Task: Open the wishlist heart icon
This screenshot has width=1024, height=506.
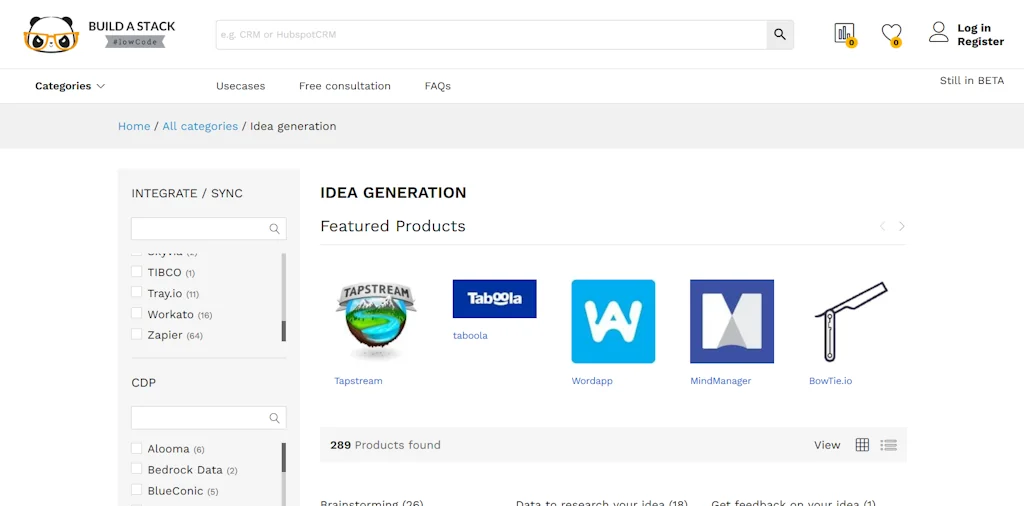Action: point(891,33)
